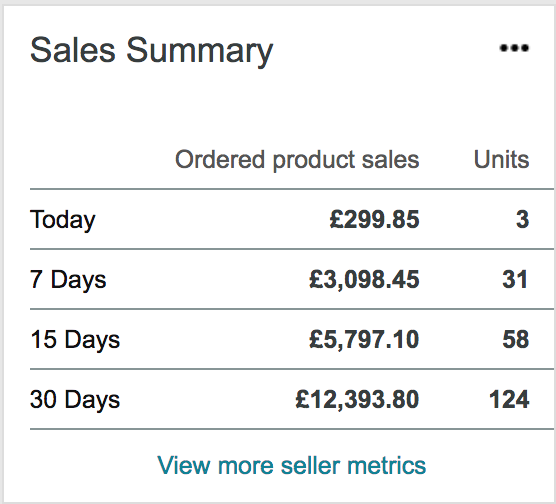Select the 7 Days row label
This screenshot has height=504, width=556.
(68, 279)
